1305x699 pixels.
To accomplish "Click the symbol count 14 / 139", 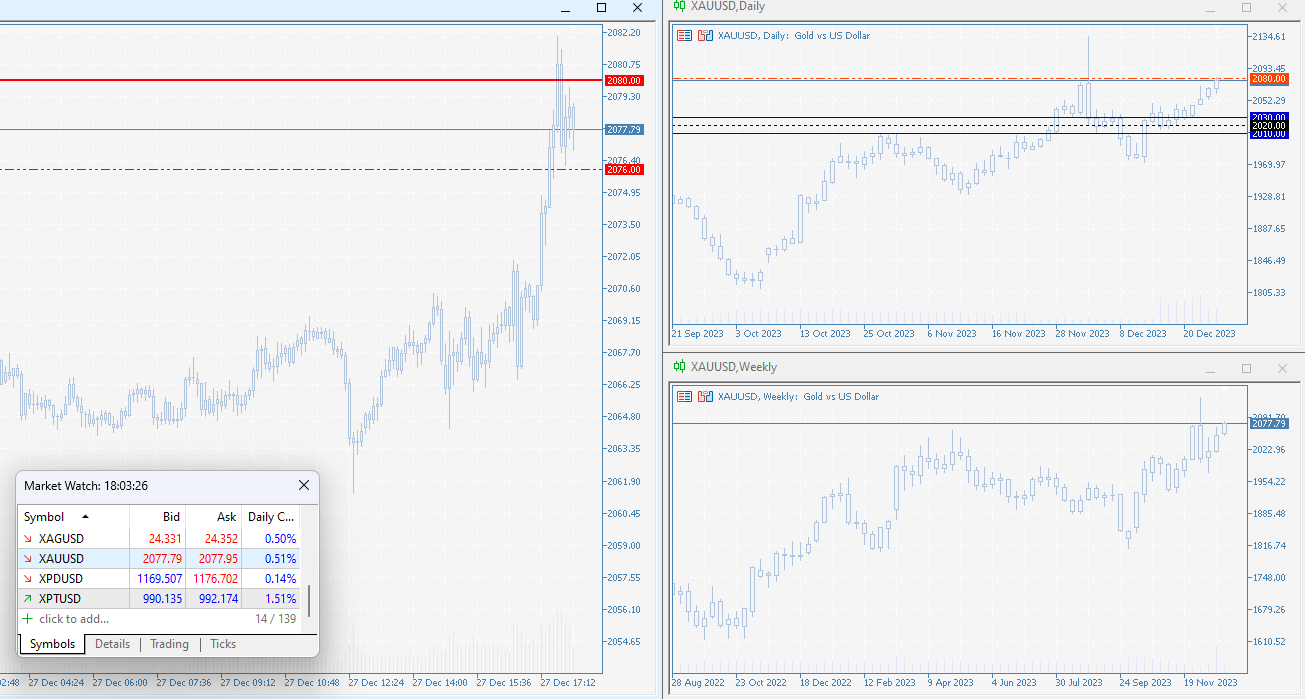I will click(x=276, y=619).
